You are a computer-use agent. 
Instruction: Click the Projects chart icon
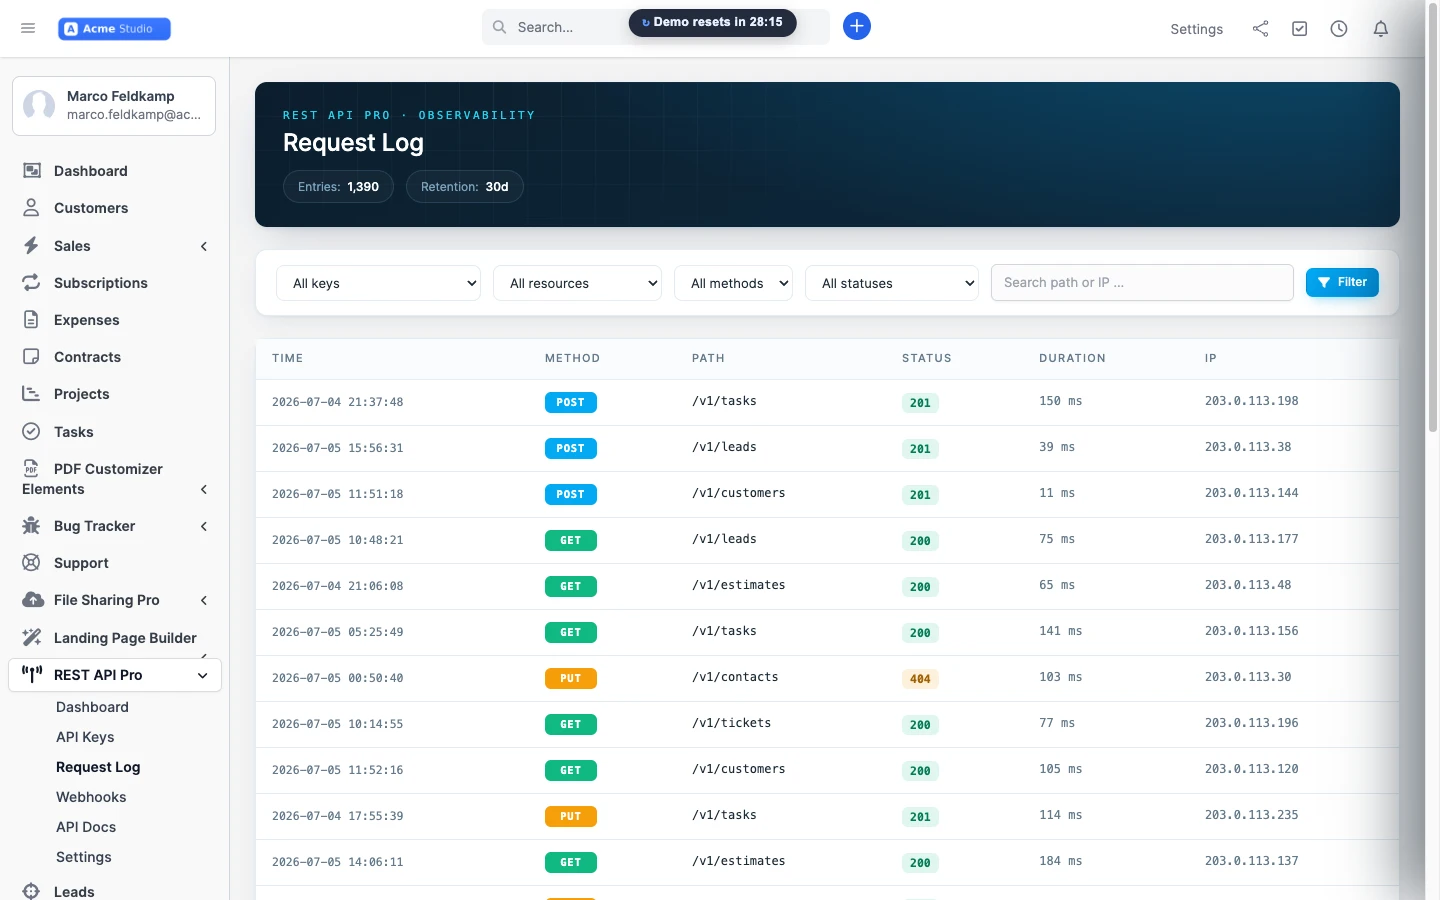(x=32, y=394)
